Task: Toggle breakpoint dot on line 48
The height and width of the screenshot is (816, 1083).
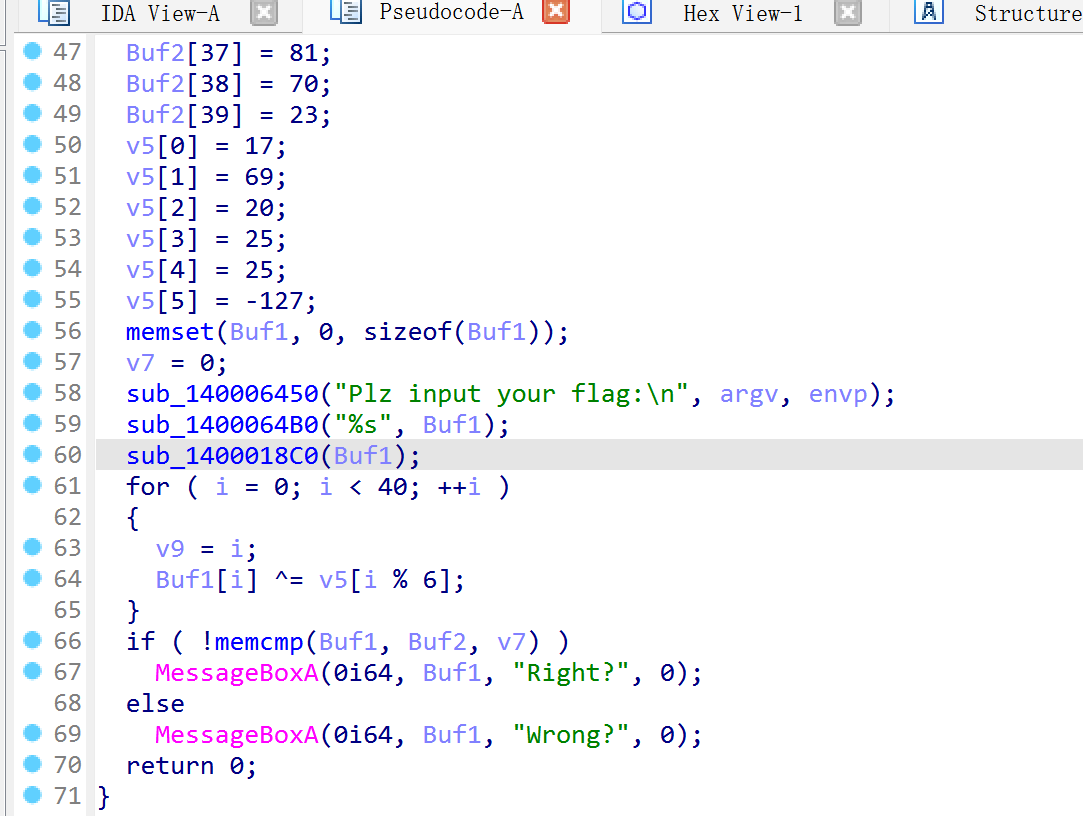Action: click(x=32, y=82)
